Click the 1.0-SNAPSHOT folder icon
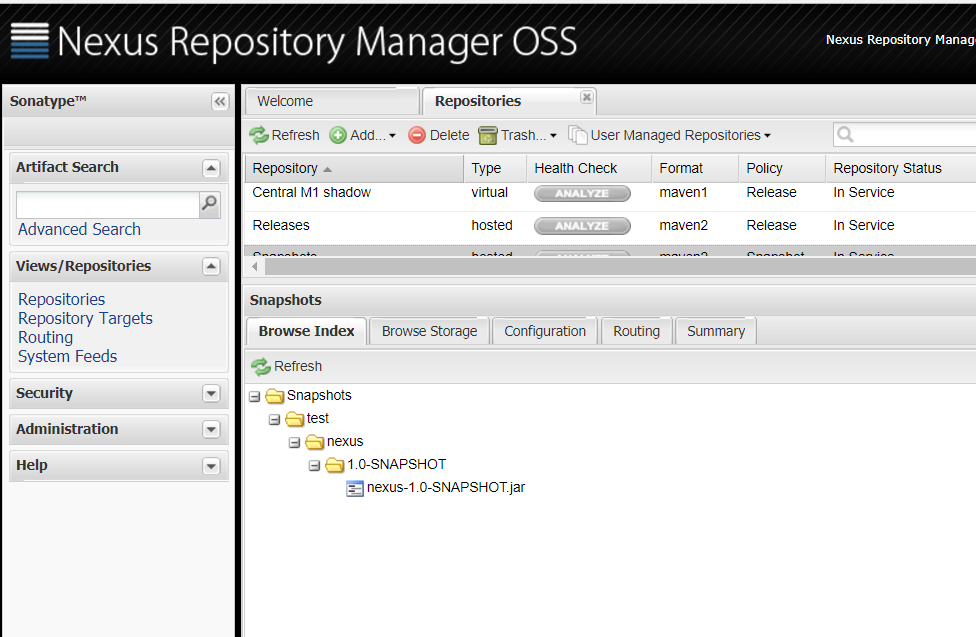976x637 pixels. 334,465
